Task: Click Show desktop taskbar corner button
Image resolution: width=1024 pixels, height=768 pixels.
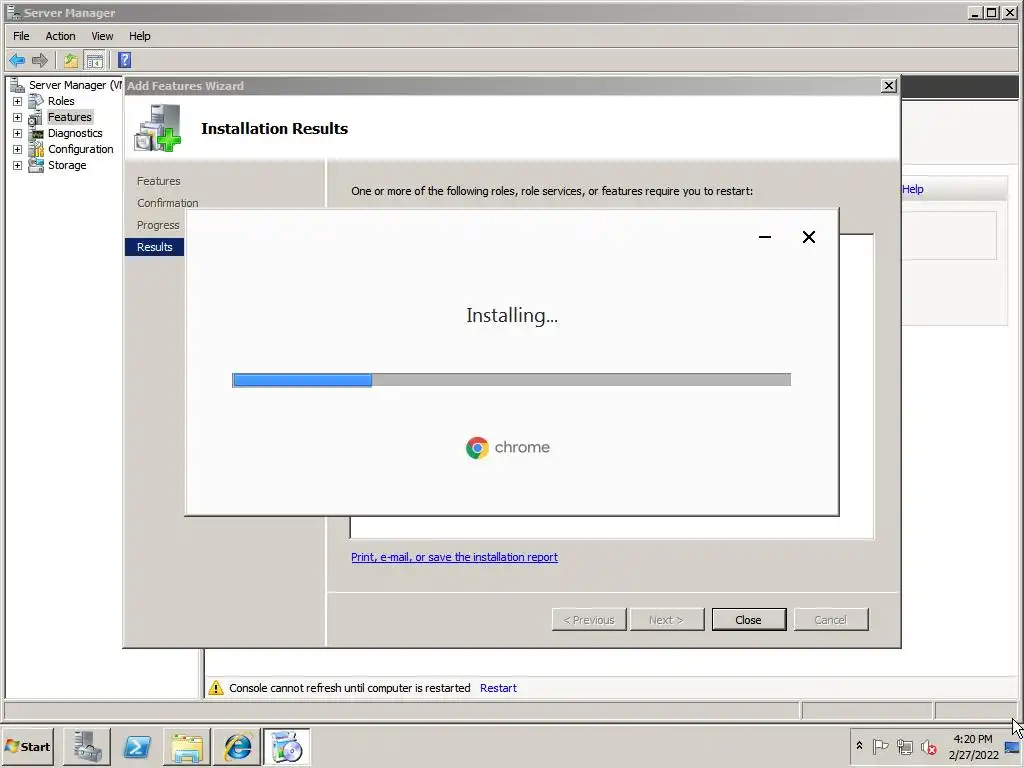Action: point(1013,746)
